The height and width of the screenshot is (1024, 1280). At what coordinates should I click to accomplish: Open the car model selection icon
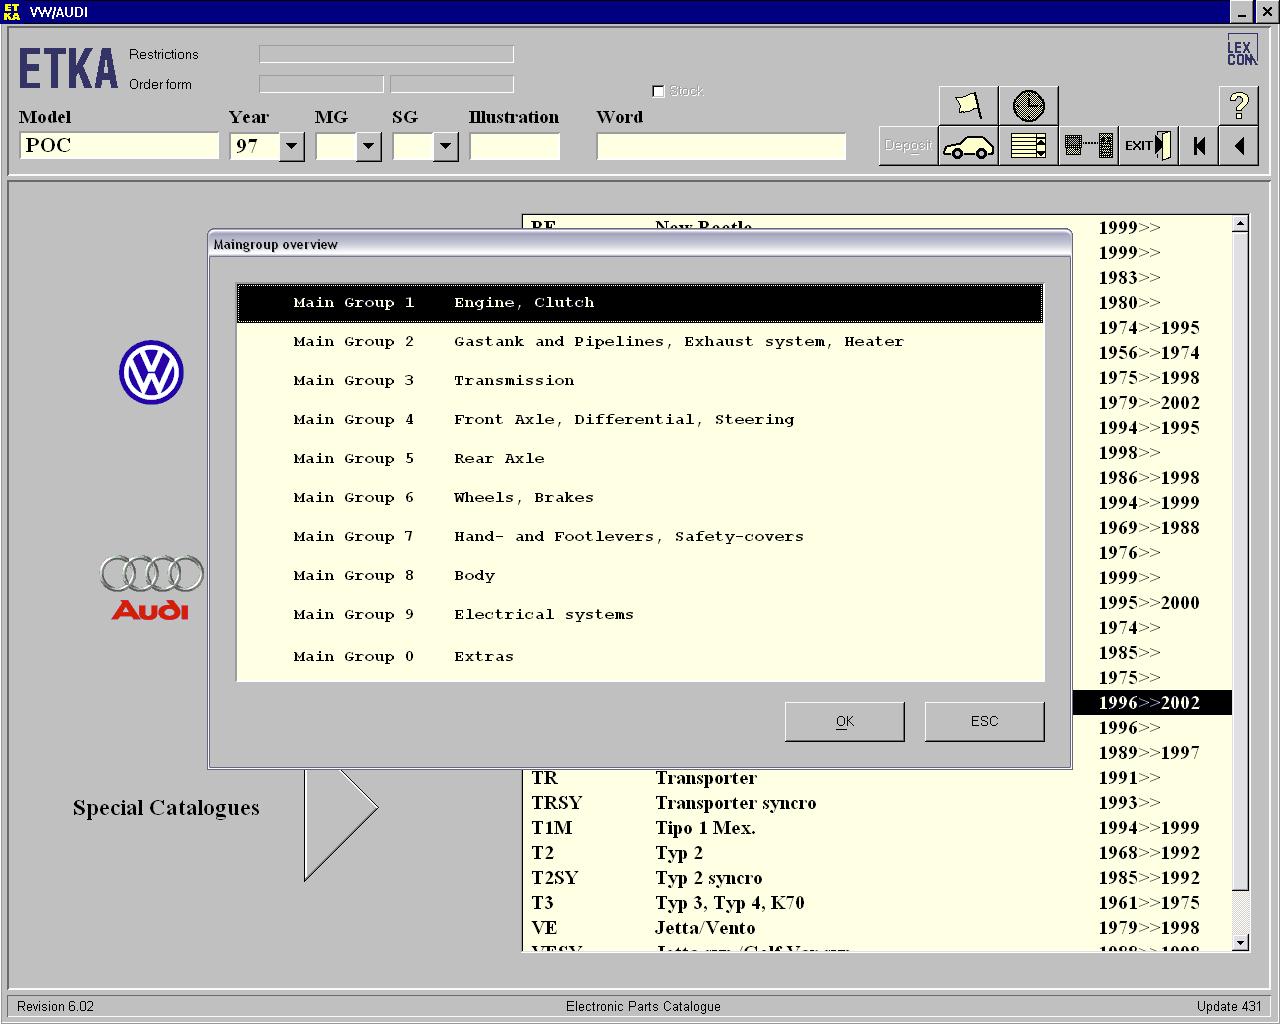[x=968, y=147]
